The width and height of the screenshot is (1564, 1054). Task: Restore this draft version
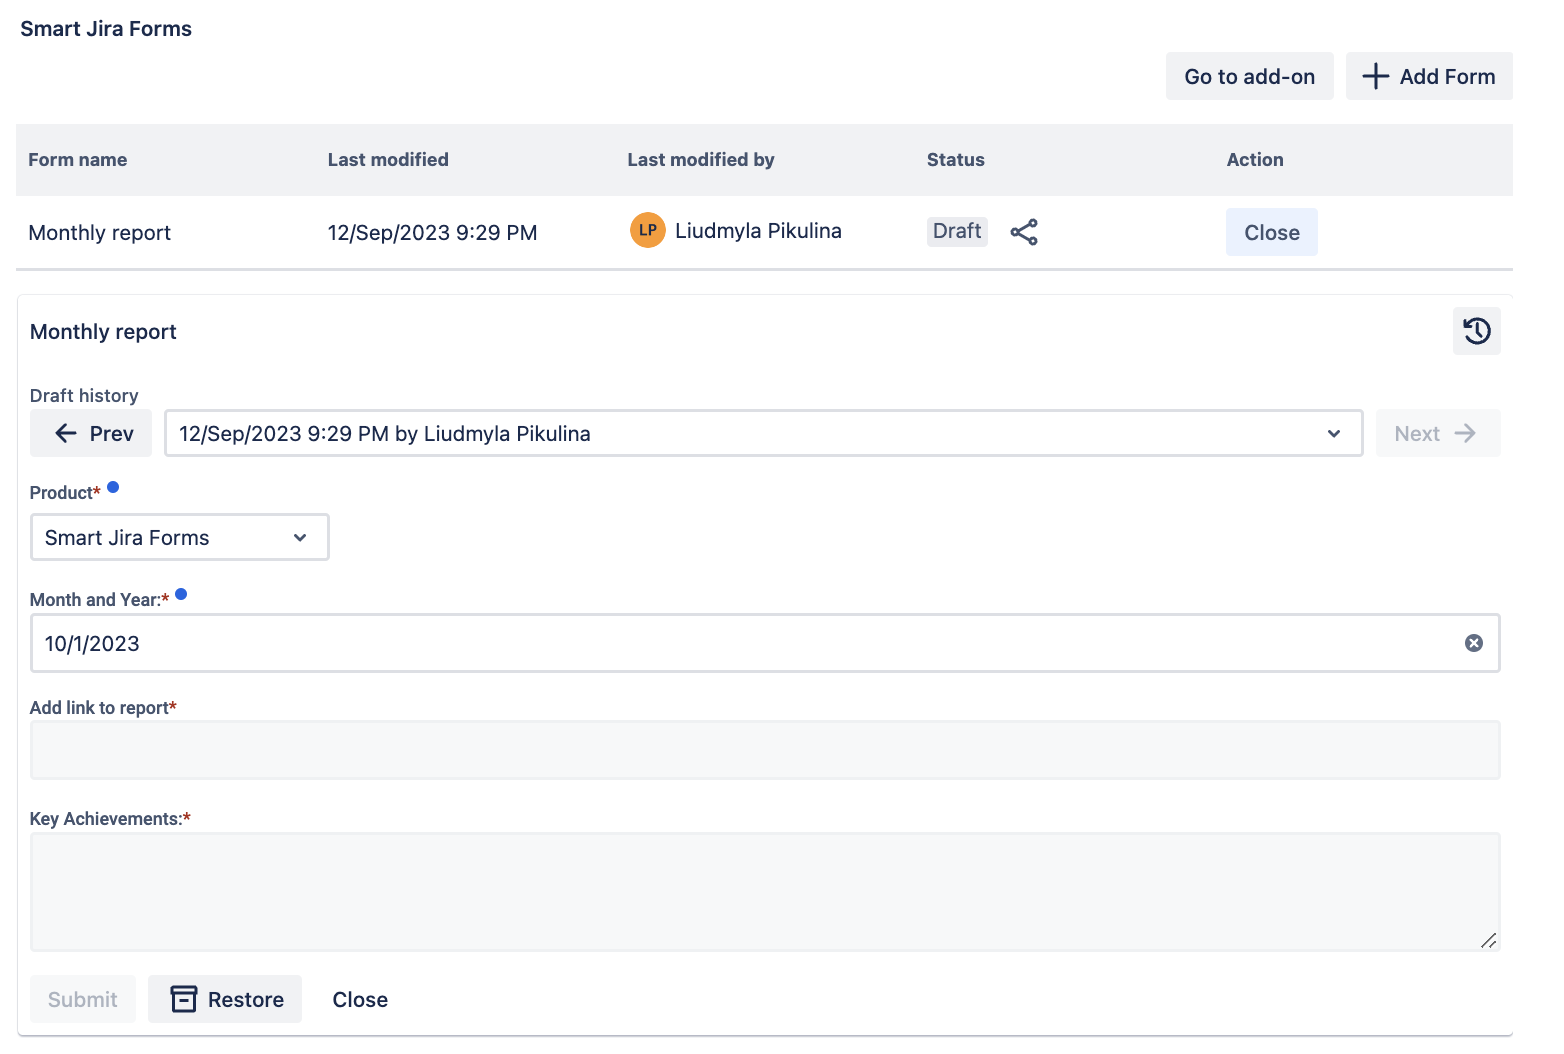coord(225,999)
